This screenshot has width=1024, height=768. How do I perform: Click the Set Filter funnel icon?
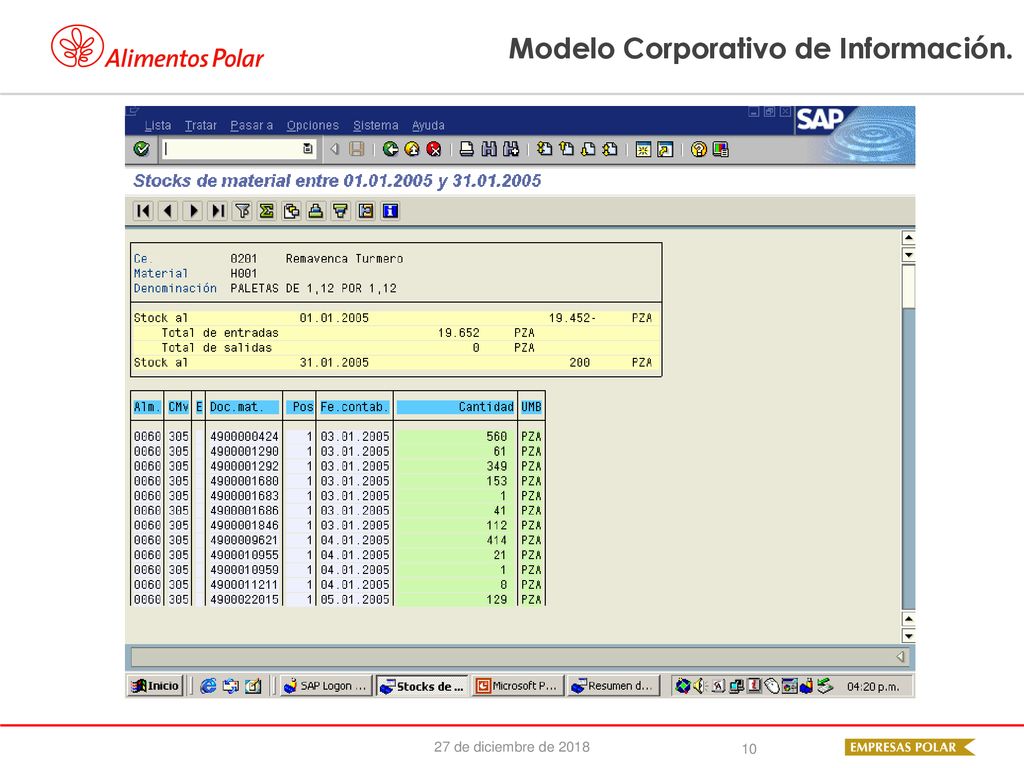coord(242,211)
